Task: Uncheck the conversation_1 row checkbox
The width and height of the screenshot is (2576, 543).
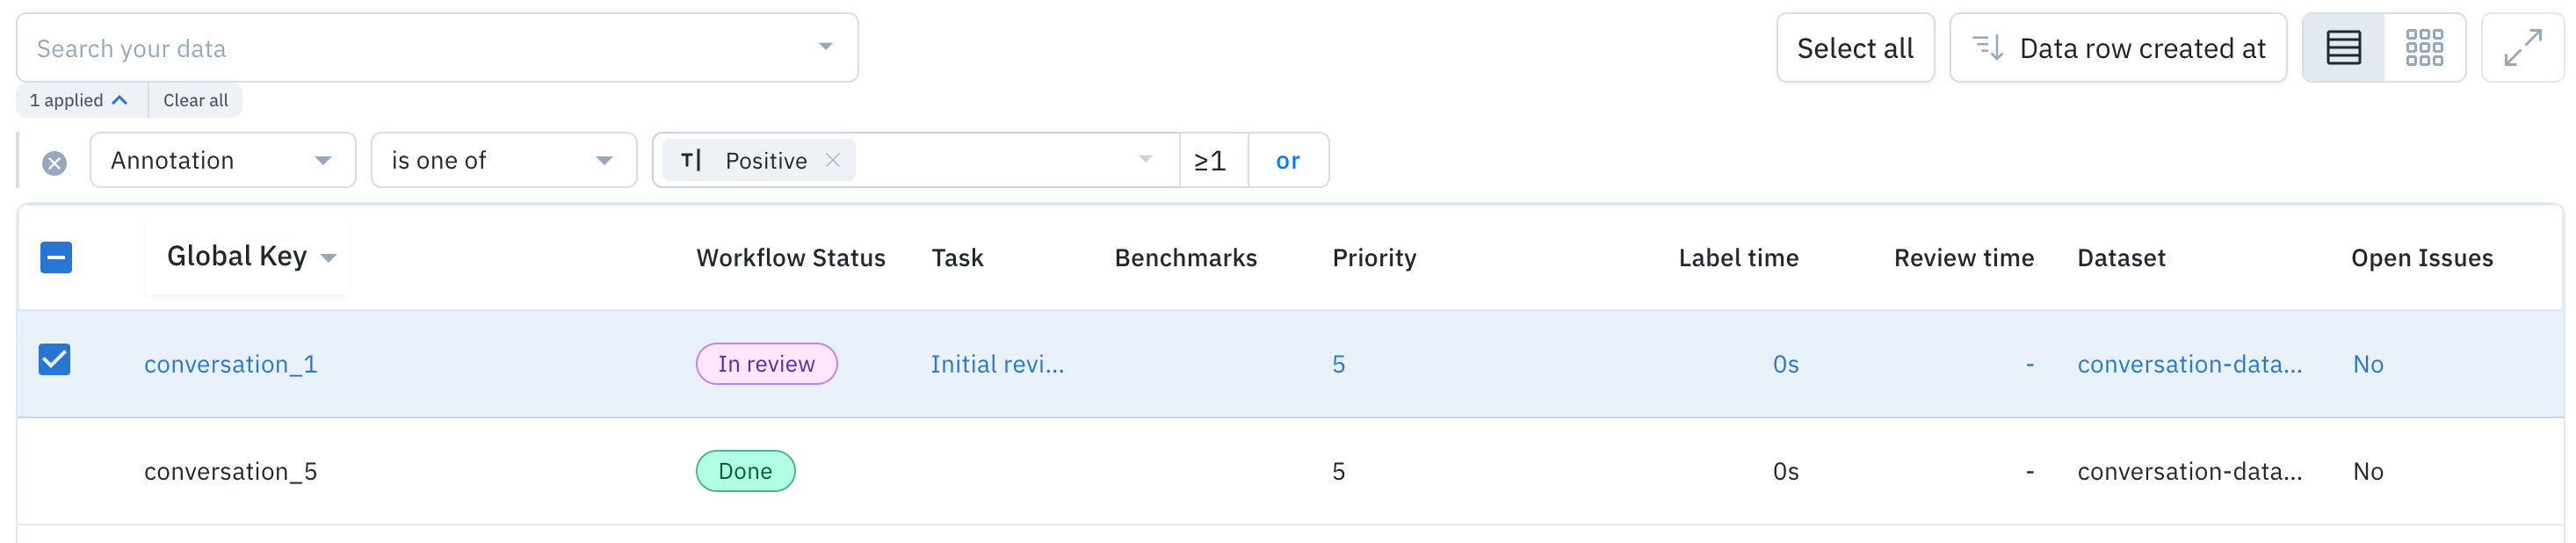Action: [55, 360]
